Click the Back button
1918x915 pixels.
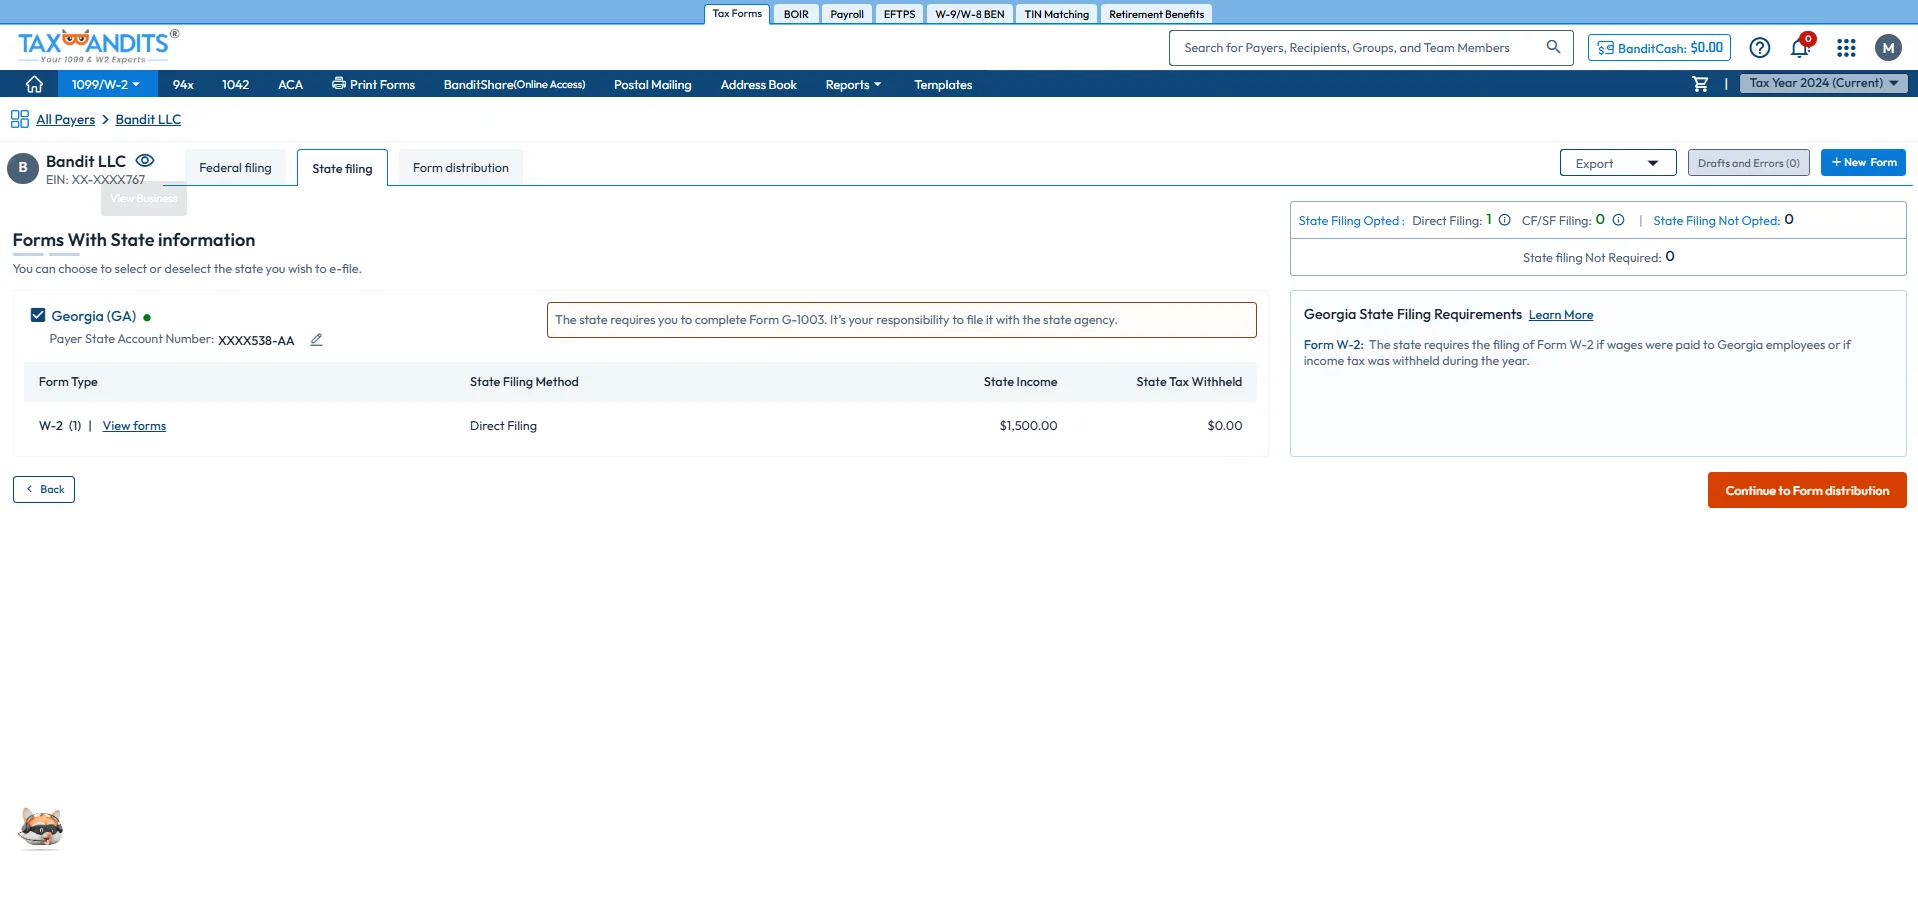pos(44,489)
